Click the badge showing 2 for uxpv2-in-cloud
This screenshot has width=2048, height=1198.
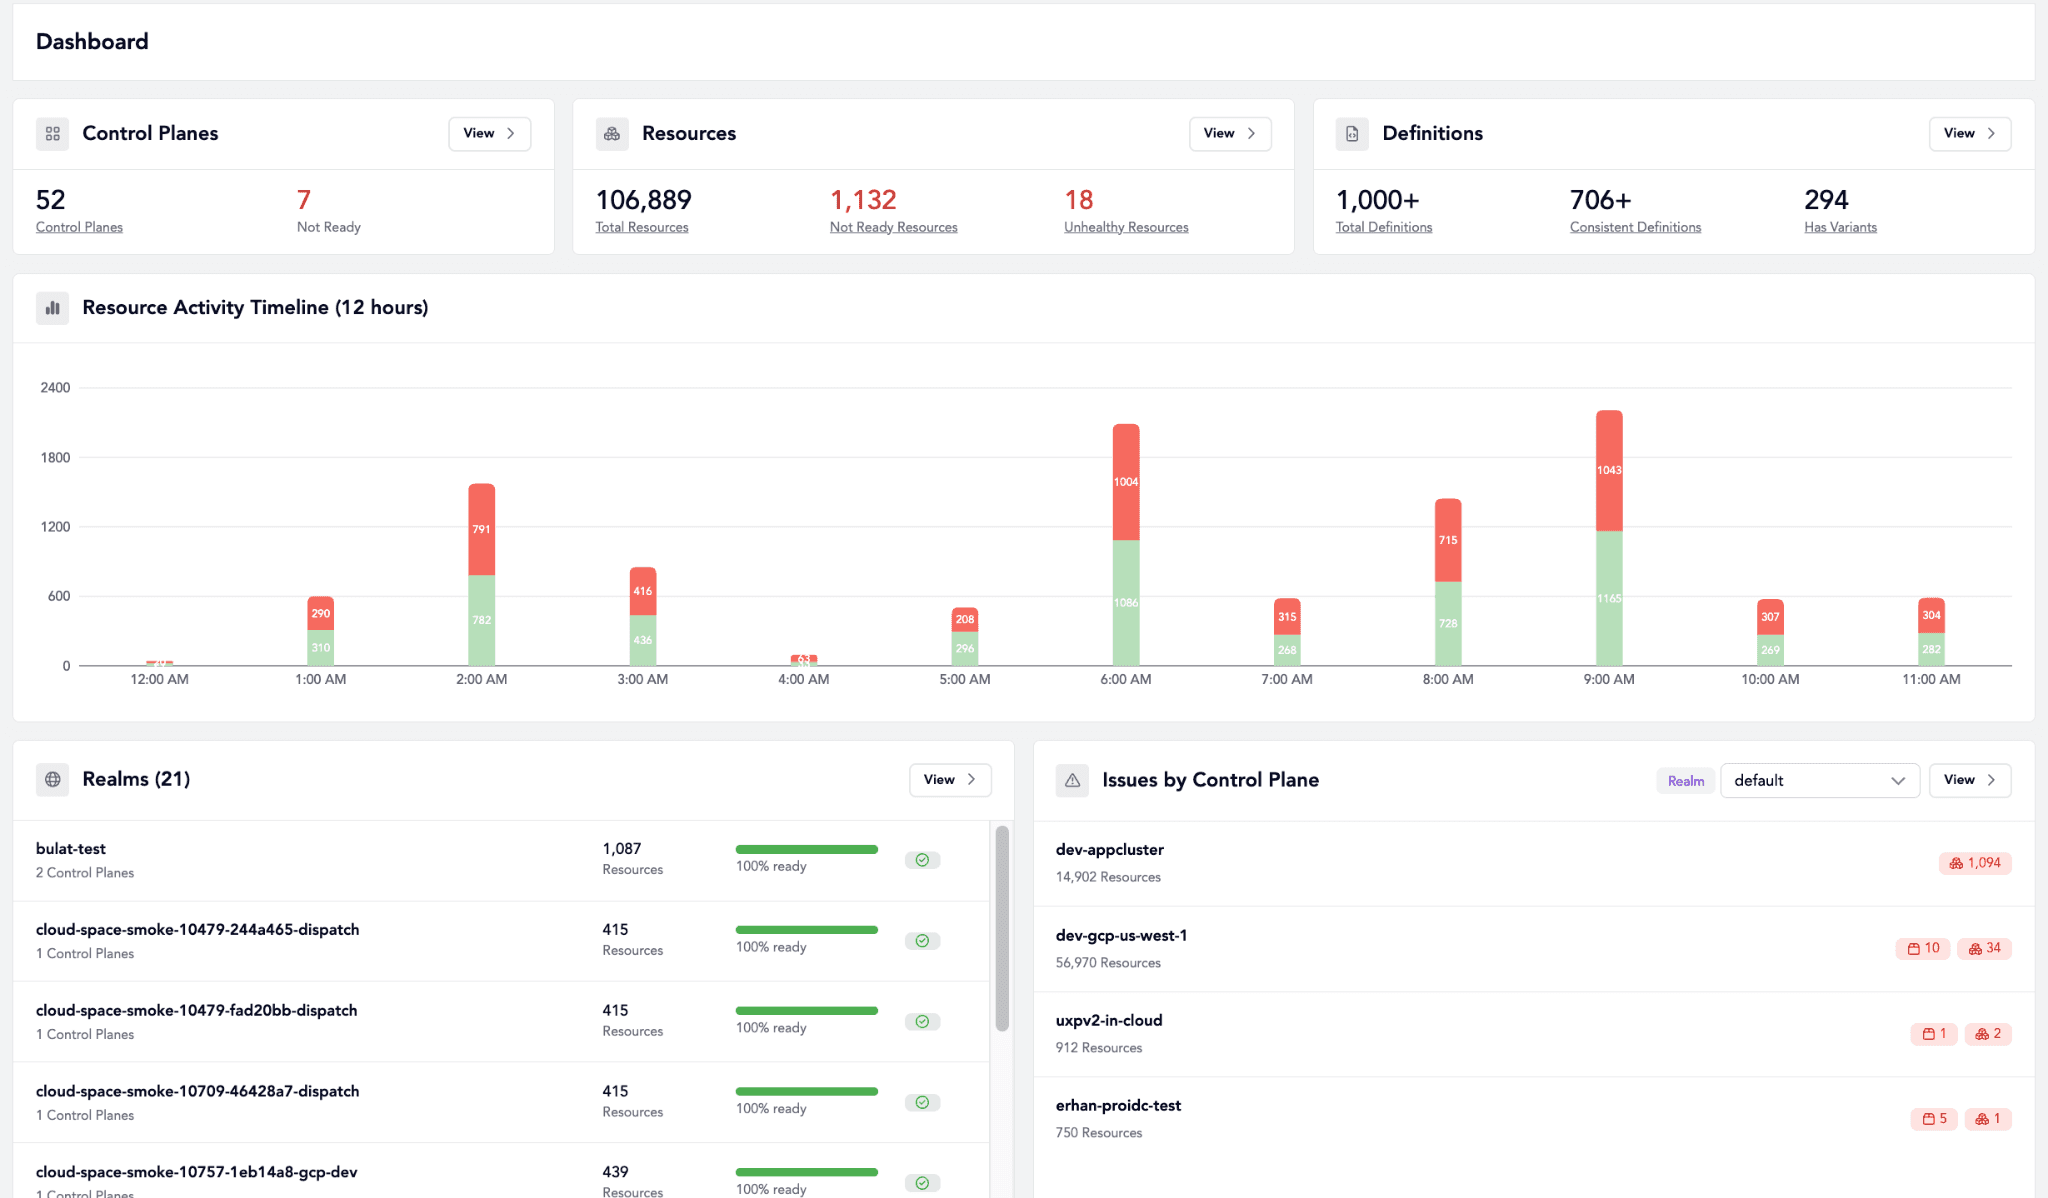click(1988, 1034)
